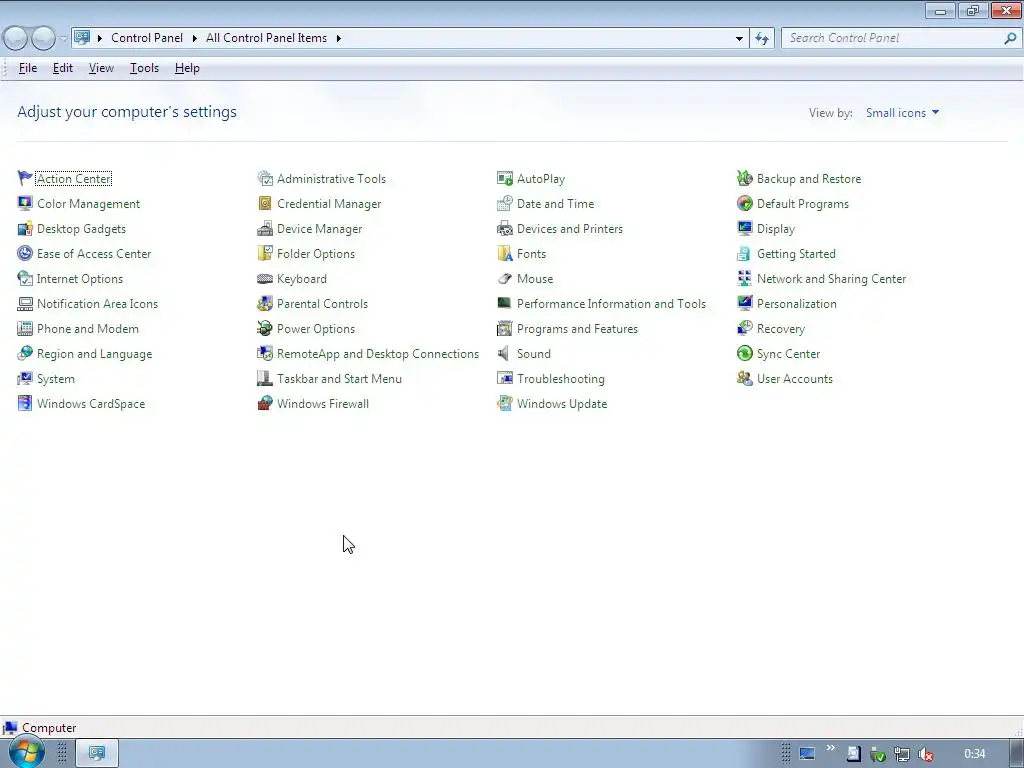Viewport: 1024px width, 768px height.
Task: Click the Control Panel breadcrumb segment
Action: click(147, 38)
